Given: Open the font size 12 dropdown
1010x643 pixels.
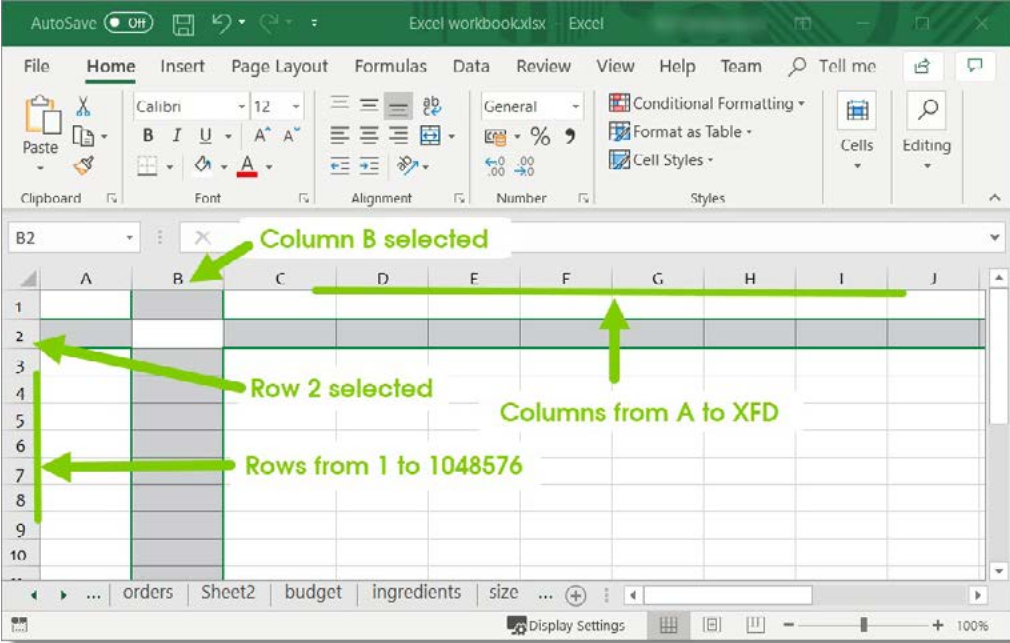Looking at the screenshot, I should [296, 106].
